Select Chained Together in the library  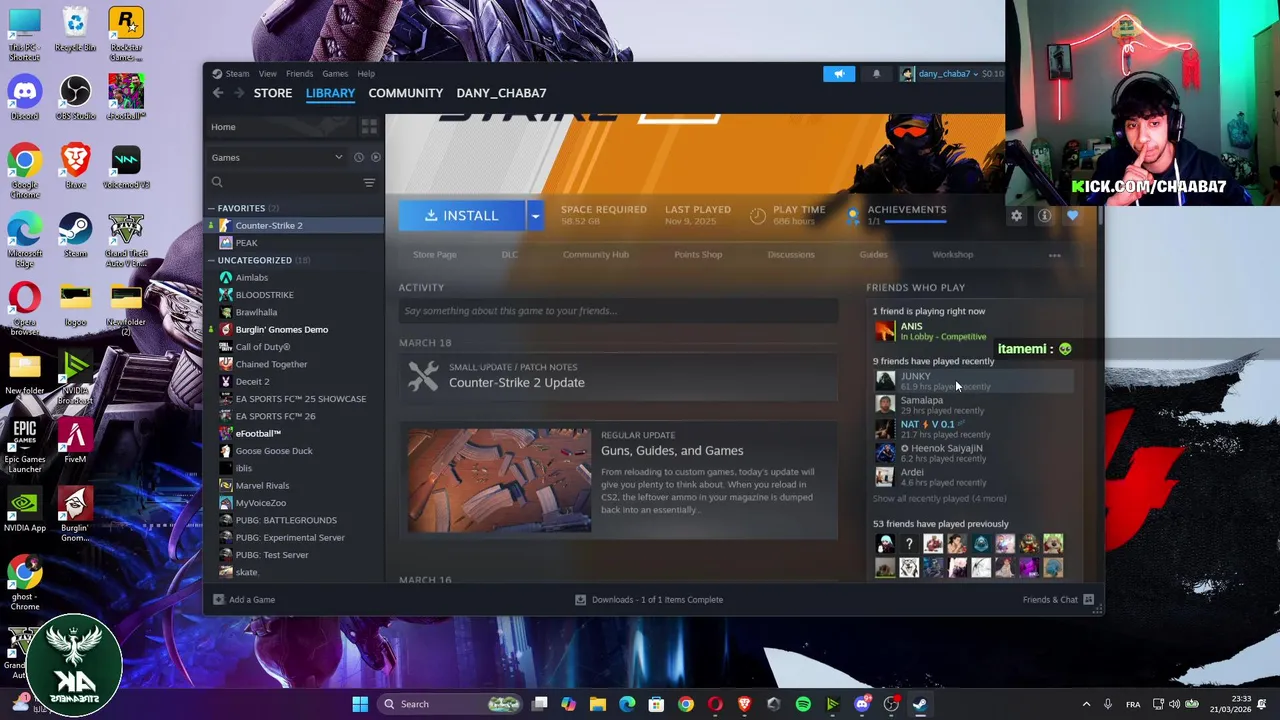coord(294,364)
